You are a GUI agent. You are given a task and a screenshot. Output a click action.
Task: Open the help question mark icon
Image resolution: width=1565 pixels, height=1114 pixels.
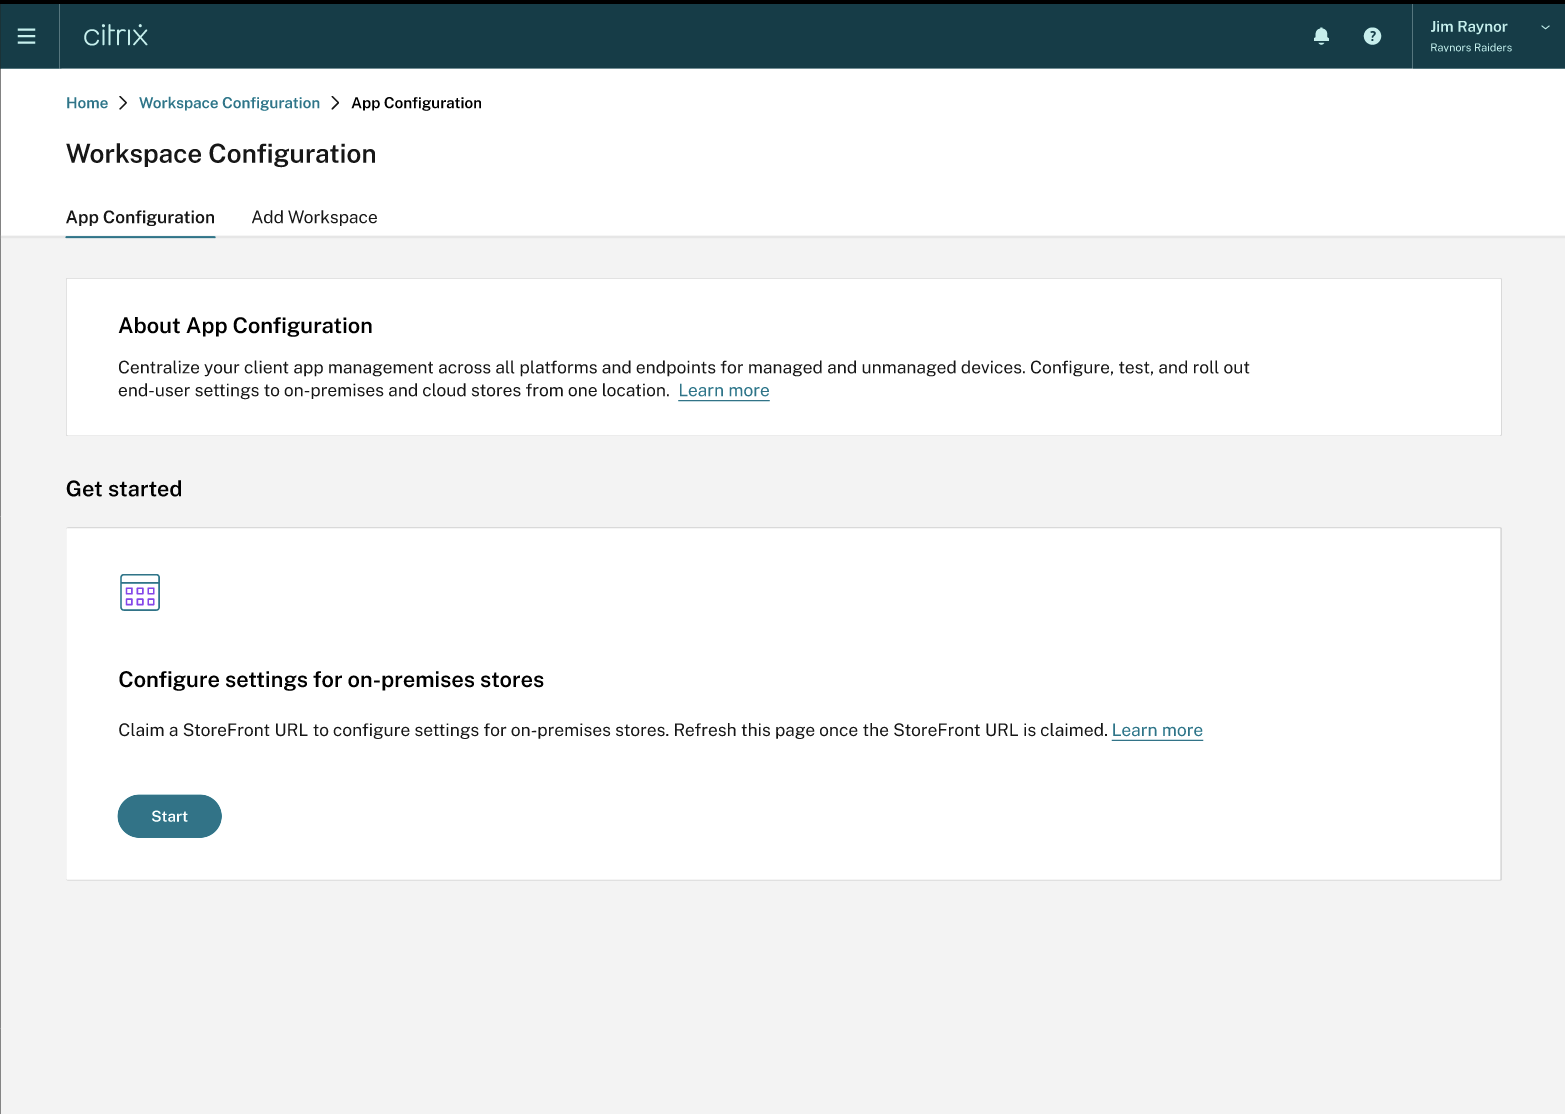[x=1372, y=36]
